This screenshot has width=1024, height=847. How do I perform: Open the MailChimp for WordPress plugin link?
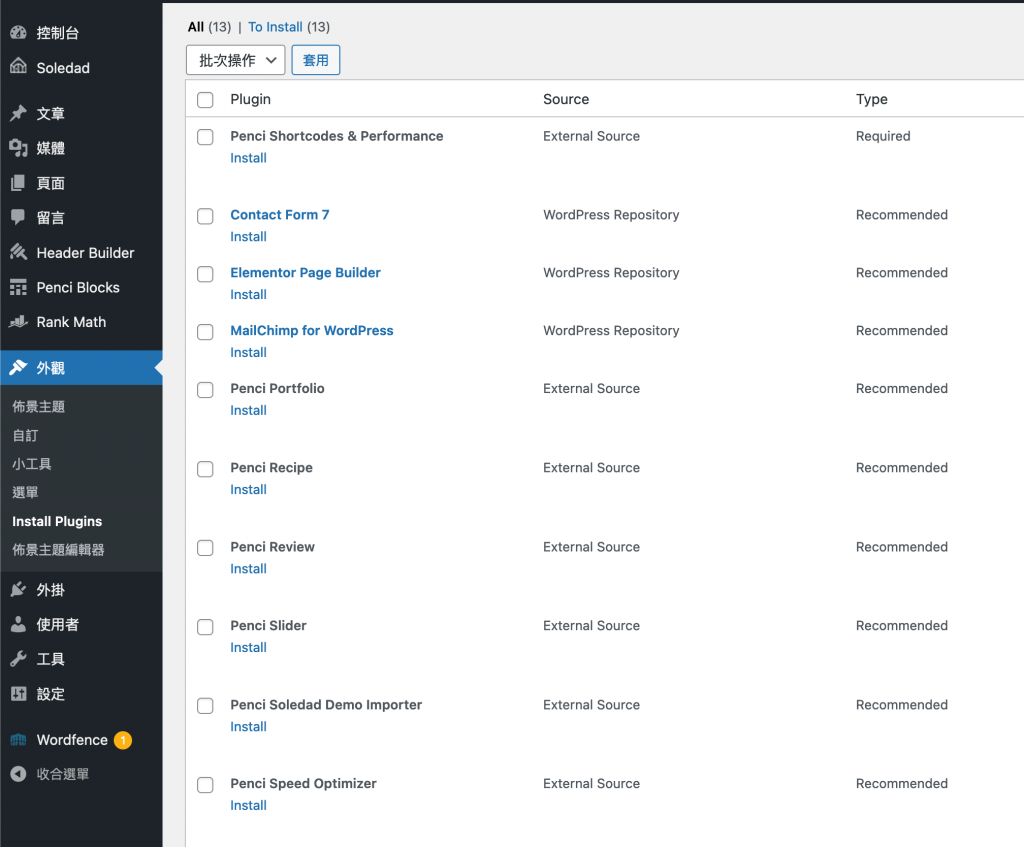(312, 330)
